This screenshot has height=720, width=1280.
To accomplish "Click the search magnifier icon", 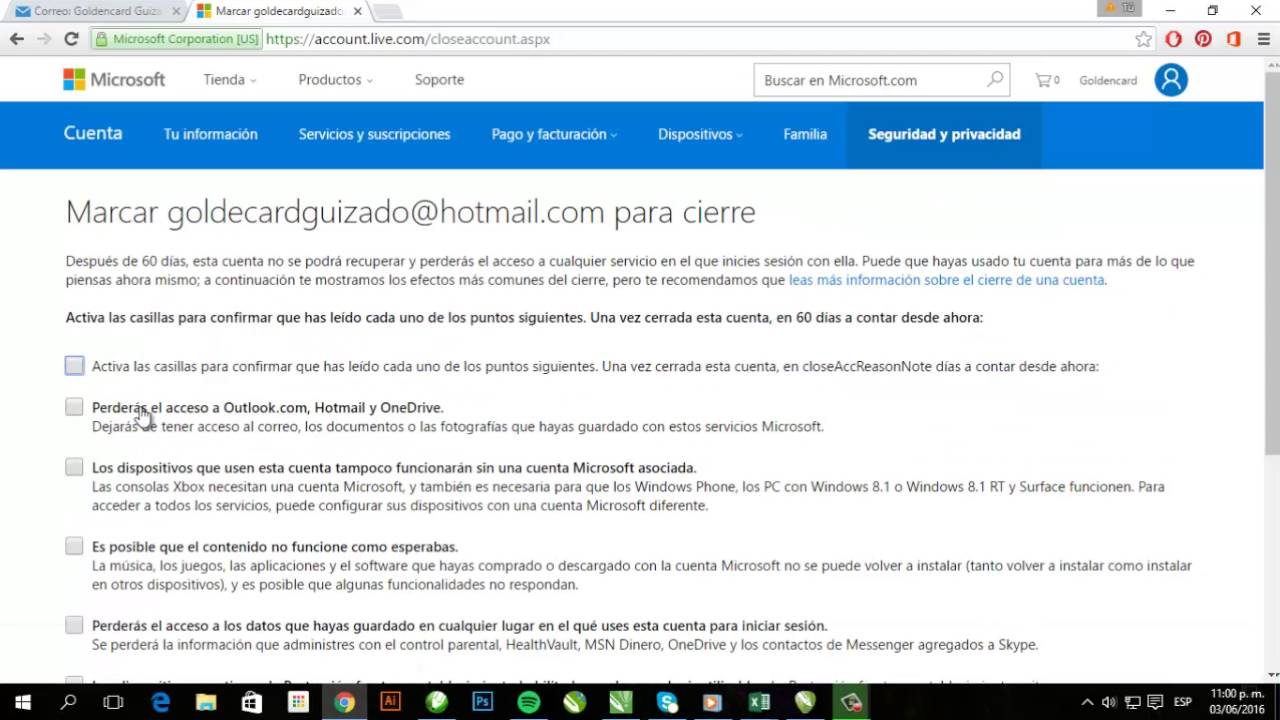I will 995,79.
